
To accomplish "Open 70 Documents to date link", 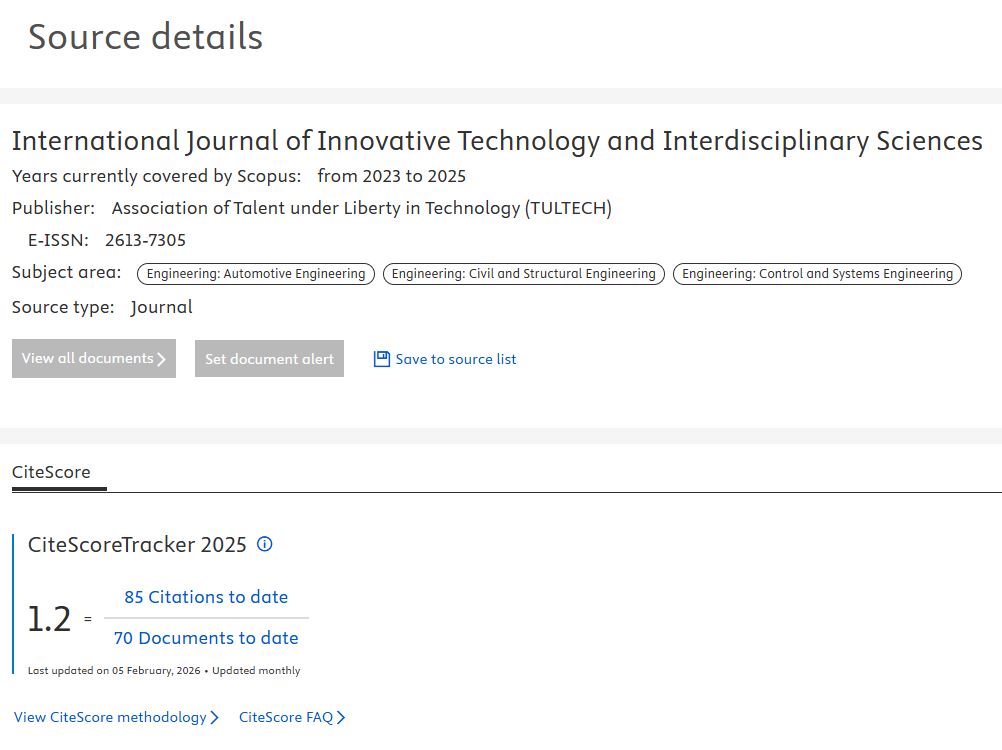I will [x=206, y=638].
